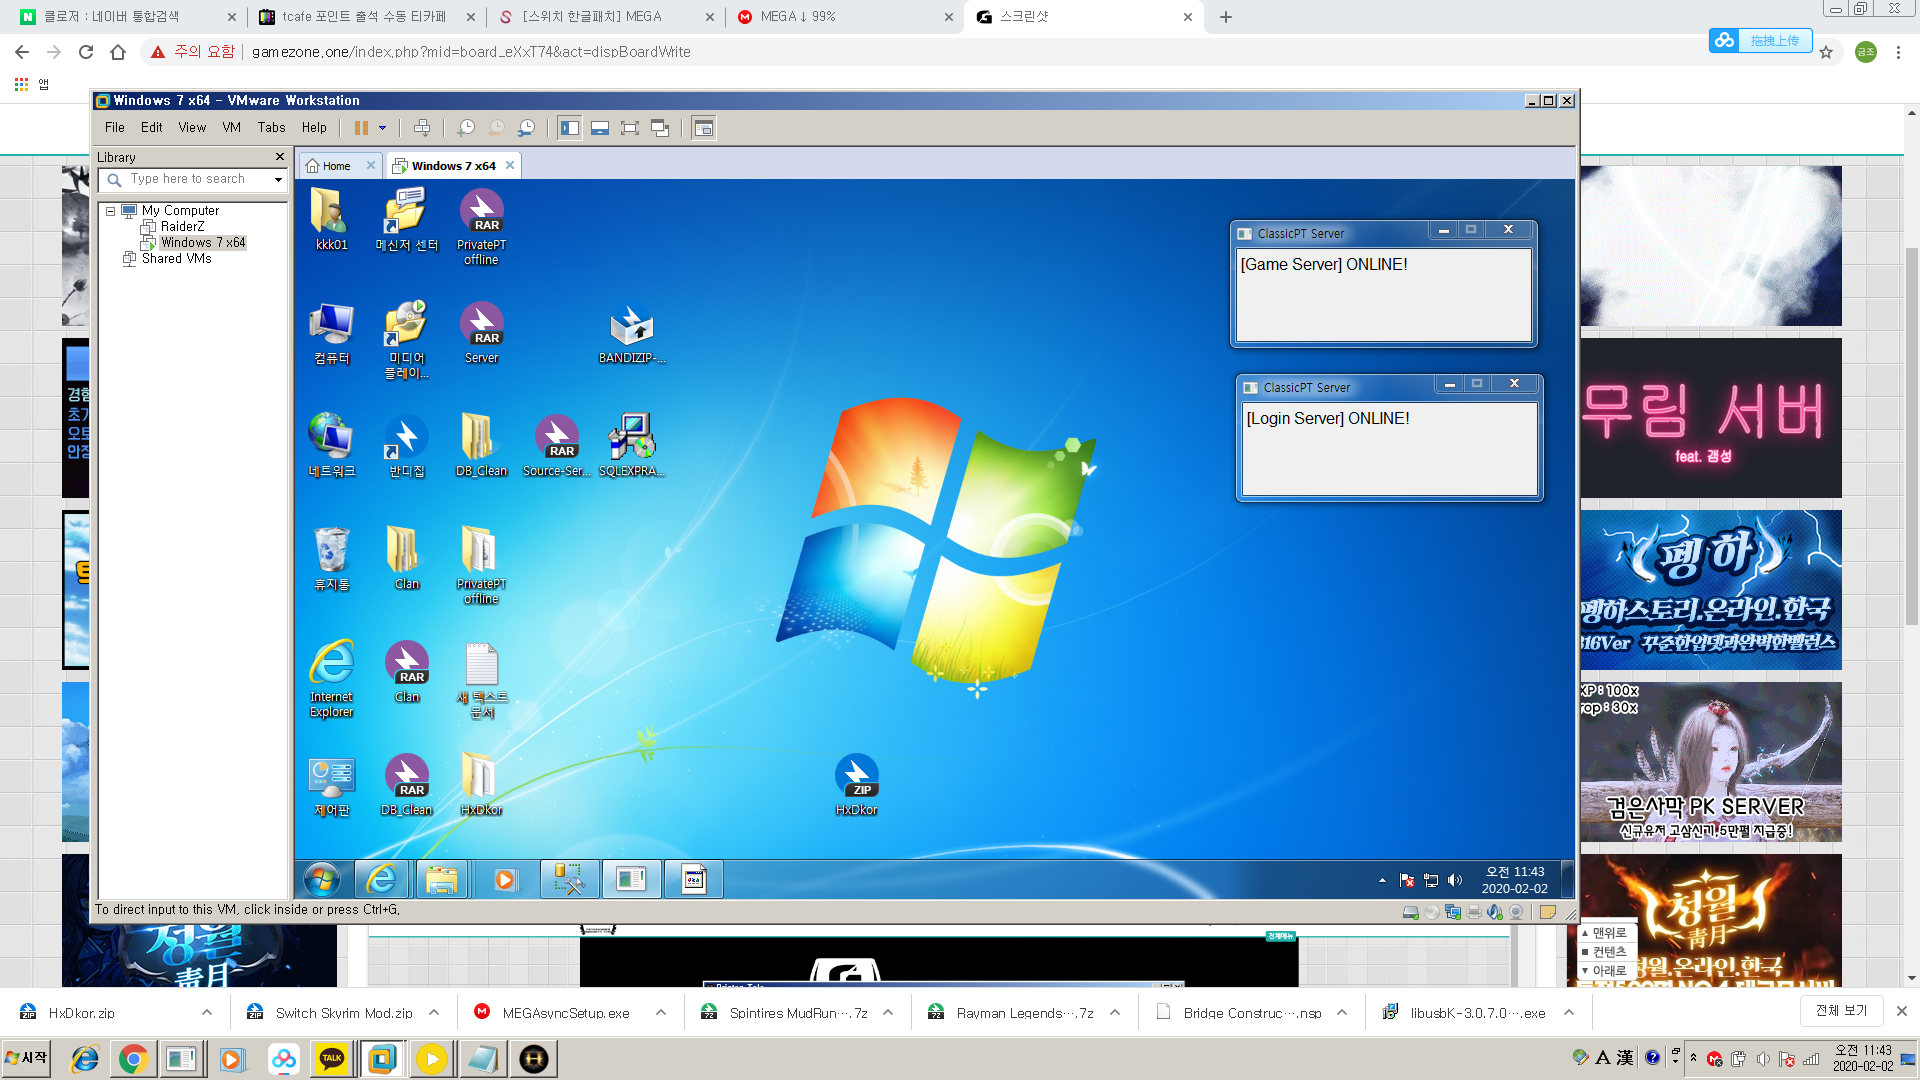Take a snapshot of the virtual machine
Image resolution: width=1920 pixels, height=1080 pixels.
point(466,128)
